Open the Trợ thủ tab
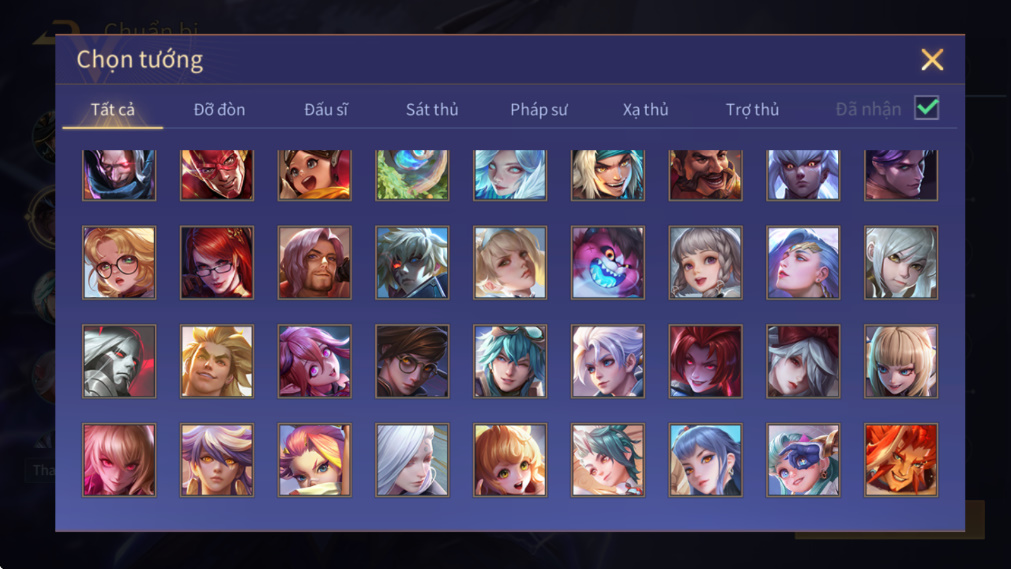1011x569 pixels. pos(752,110)
